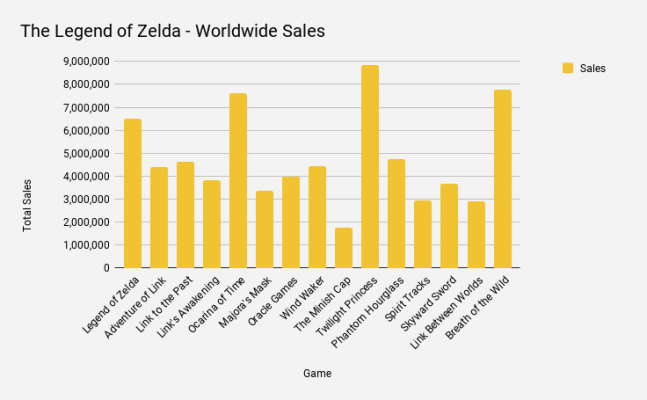The width and height of the screenshot is (647, 400).
Task: Click the 9,000,000 axis value label
Action: click(85, 61)
